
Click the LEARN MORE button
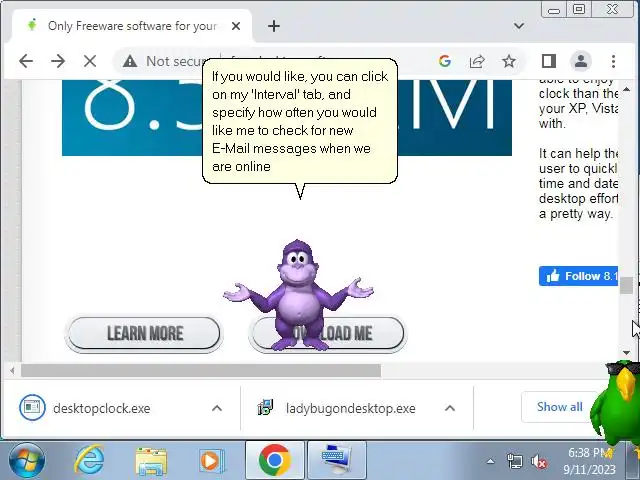(x=144, y=333)
